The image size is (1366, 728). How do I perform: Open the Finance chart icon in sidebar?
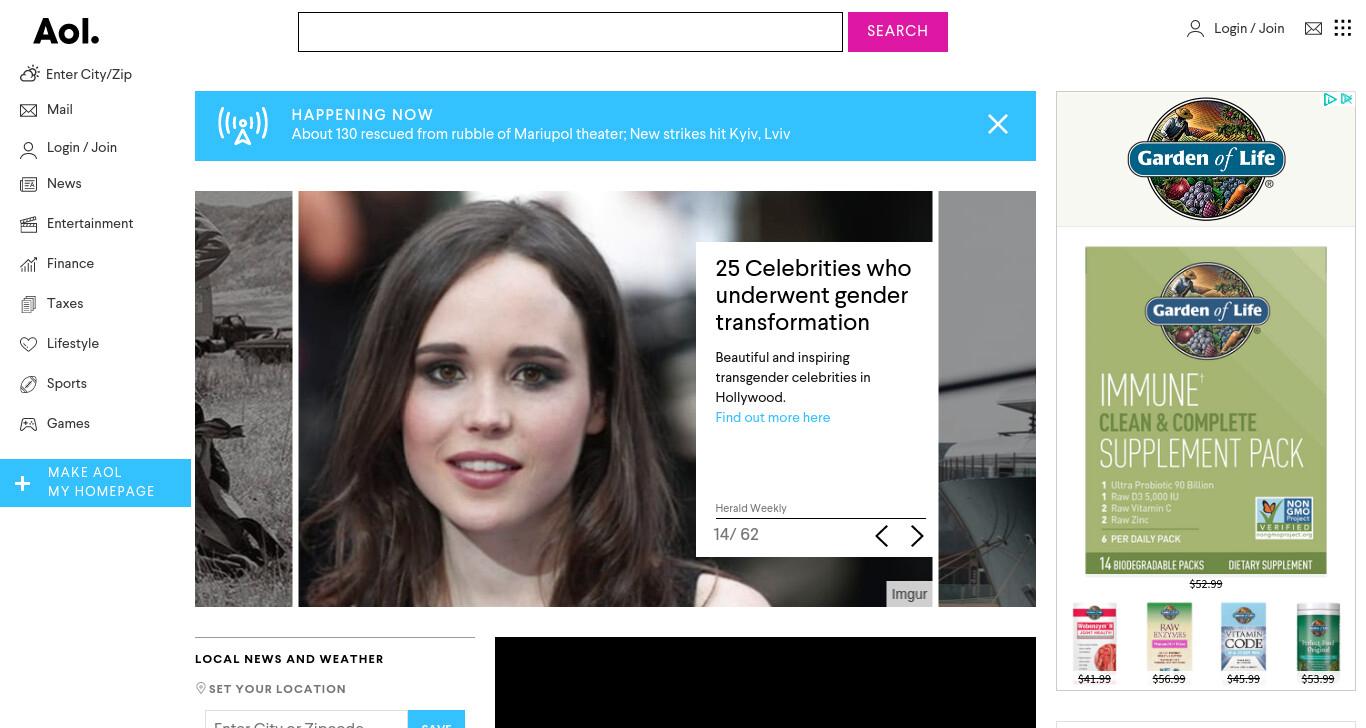pyautogui.click(x=29, y=264)
